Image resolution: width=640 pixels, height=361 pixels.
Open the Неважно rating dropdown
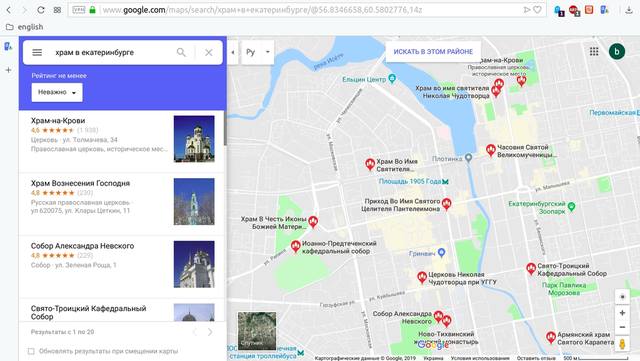coord(57,92)
